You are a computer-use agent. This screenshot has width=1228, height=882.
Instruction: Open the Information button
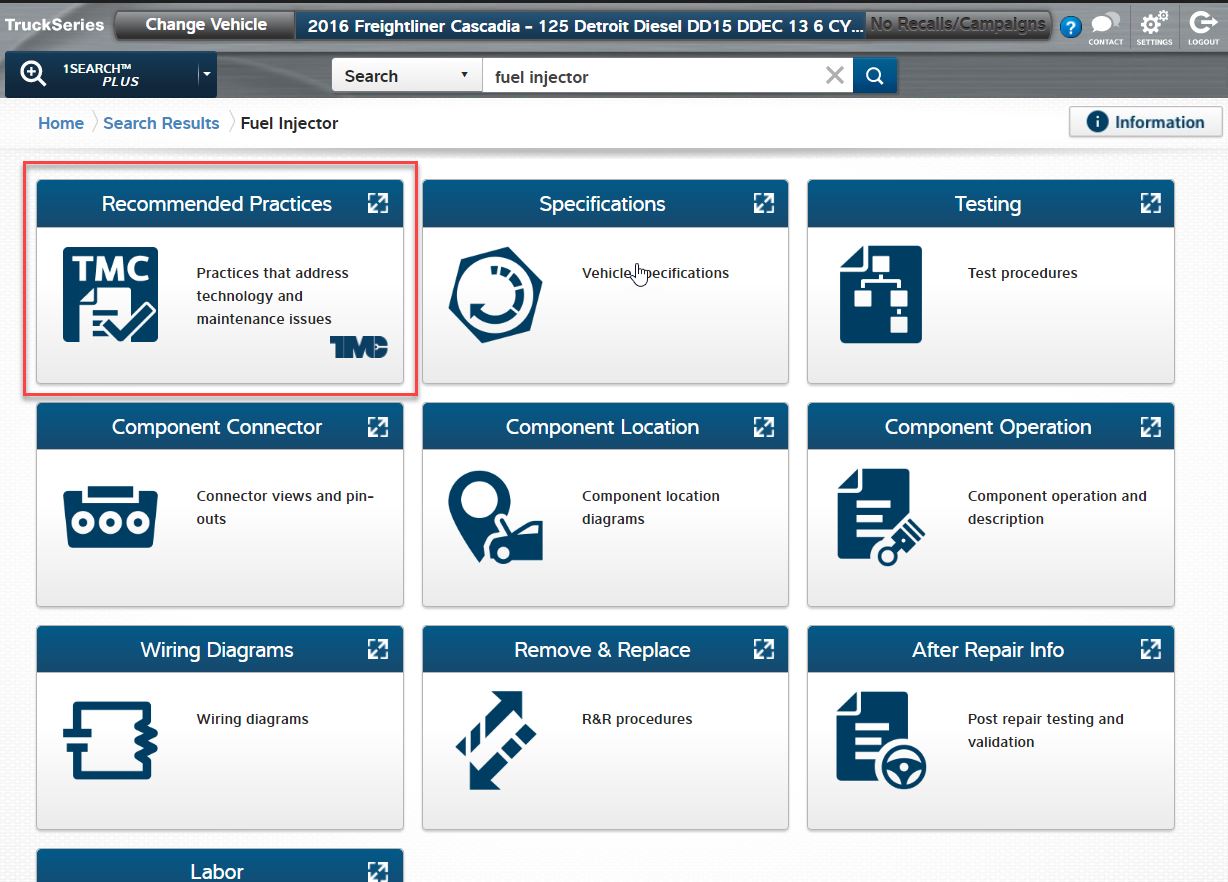pos(1145,122)
